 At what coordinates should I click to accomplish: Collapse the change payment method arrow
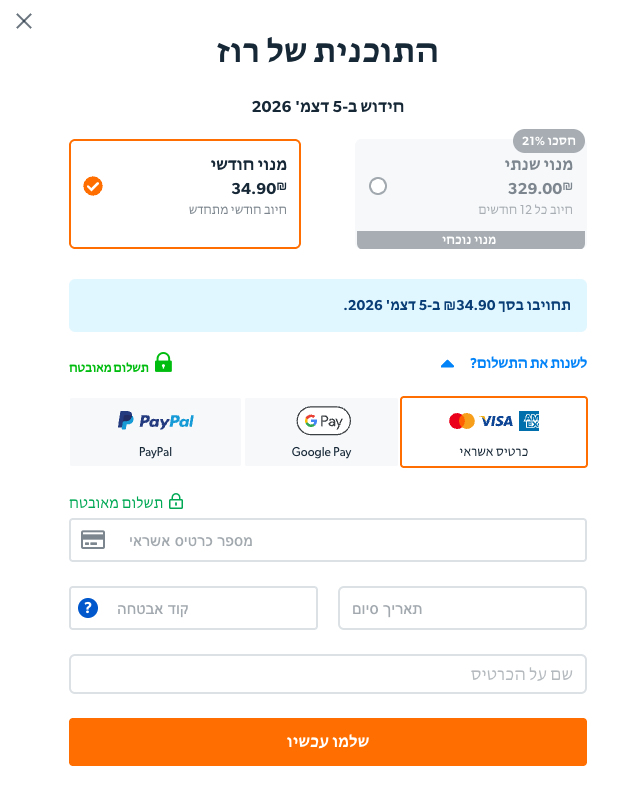(x=447, y=363)
